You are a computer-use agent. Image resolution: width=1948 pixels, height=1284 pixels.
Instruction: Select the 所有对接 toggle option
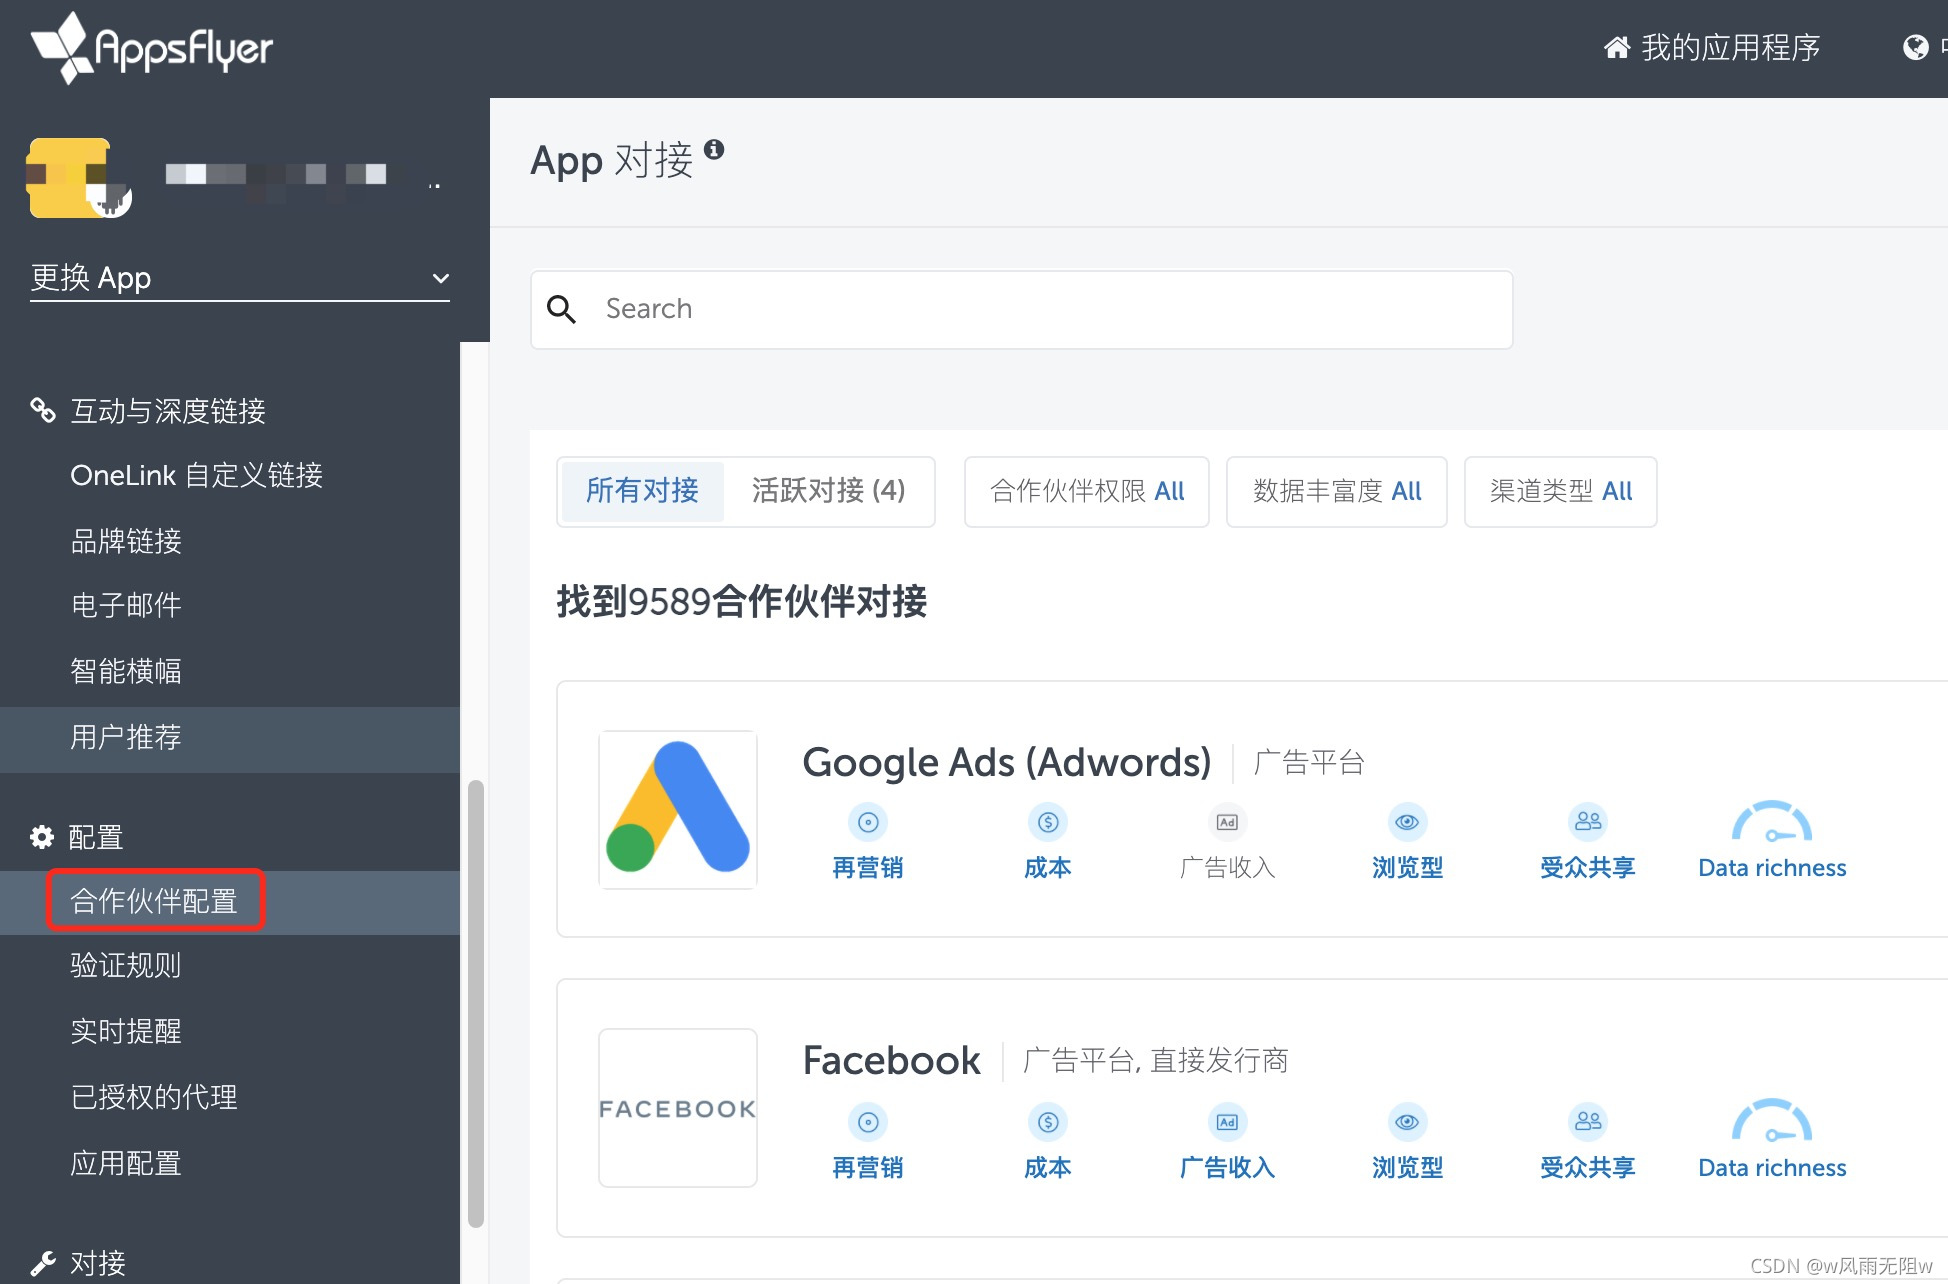(x=642, y=491)
